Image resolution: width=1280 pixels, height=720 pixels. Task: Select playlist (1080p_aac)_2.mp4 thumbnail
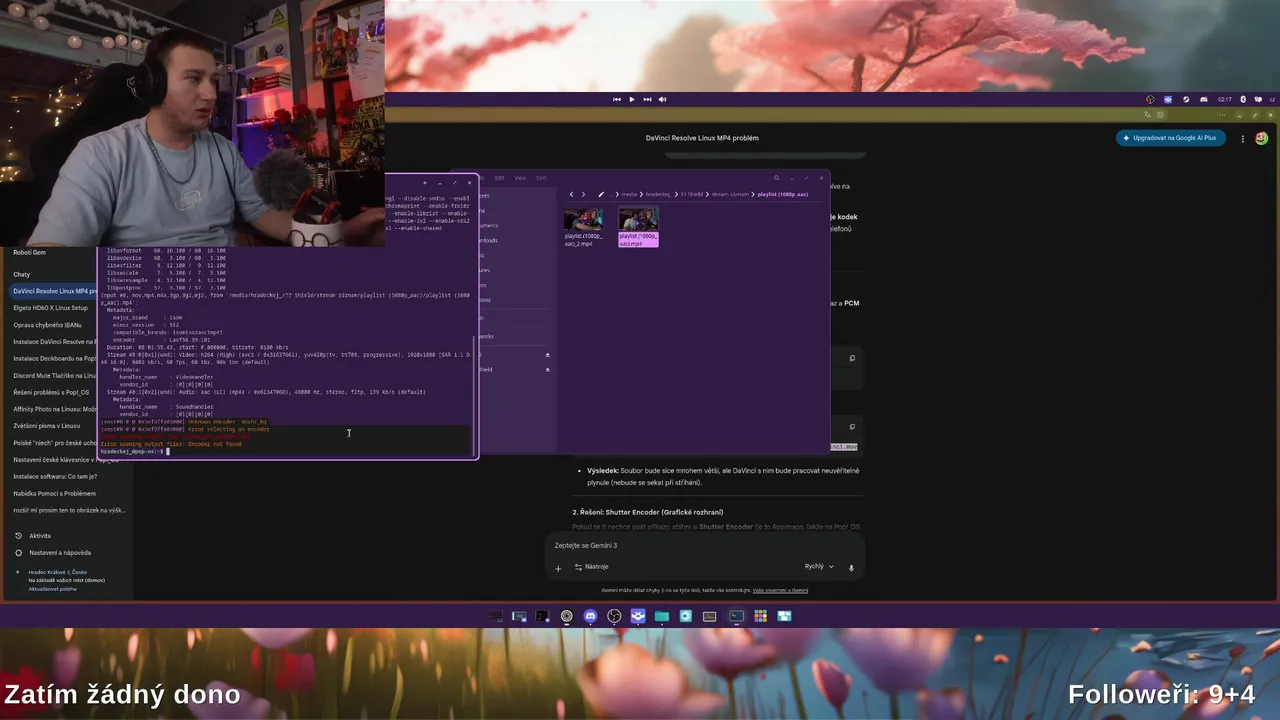point(583,219)
